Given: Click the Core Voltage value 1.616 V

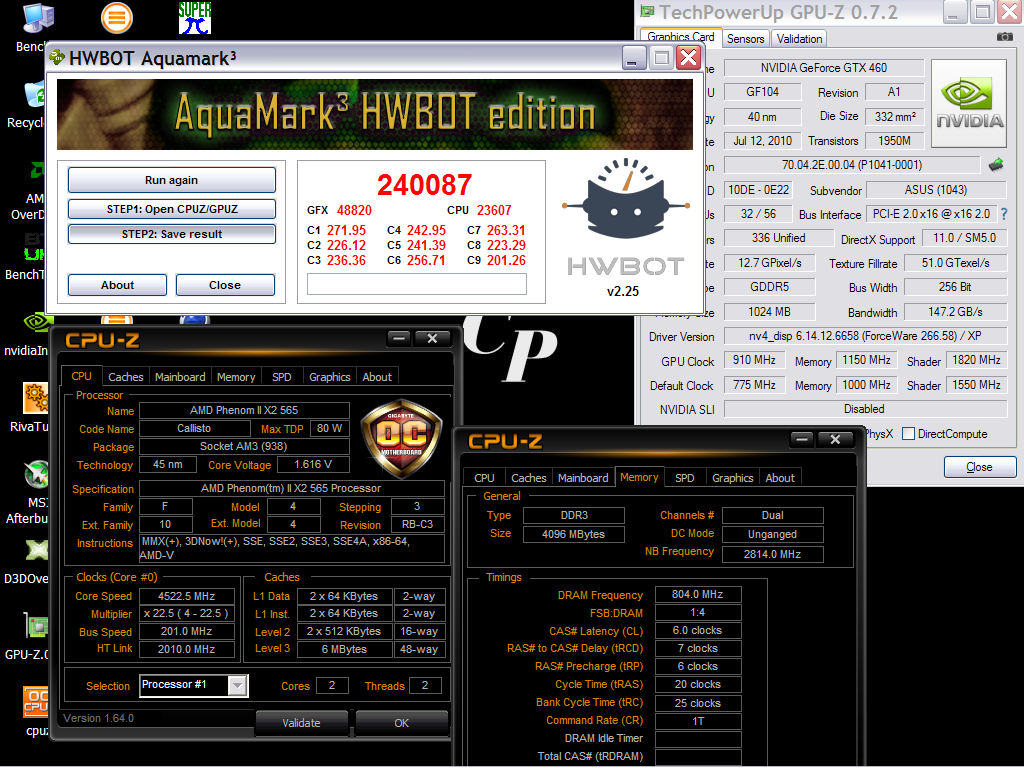Looking at the screenshot, I should (313, 464).
